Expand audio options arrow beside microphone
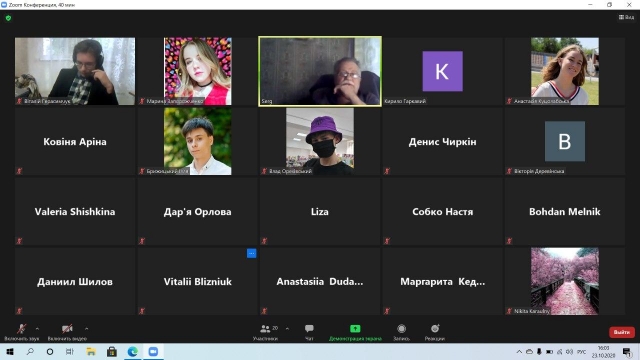 point(37,329)
